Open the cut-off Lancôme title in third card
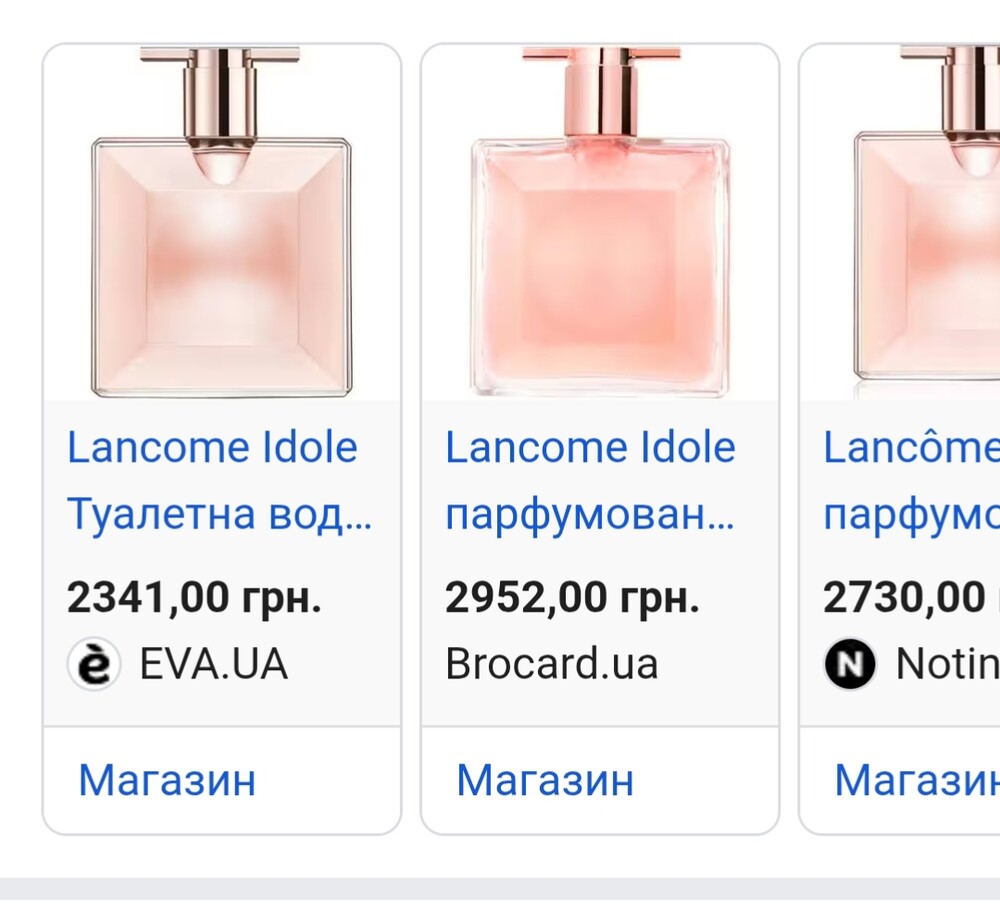Screen dimensions: 1000x909 coord(911,448)
